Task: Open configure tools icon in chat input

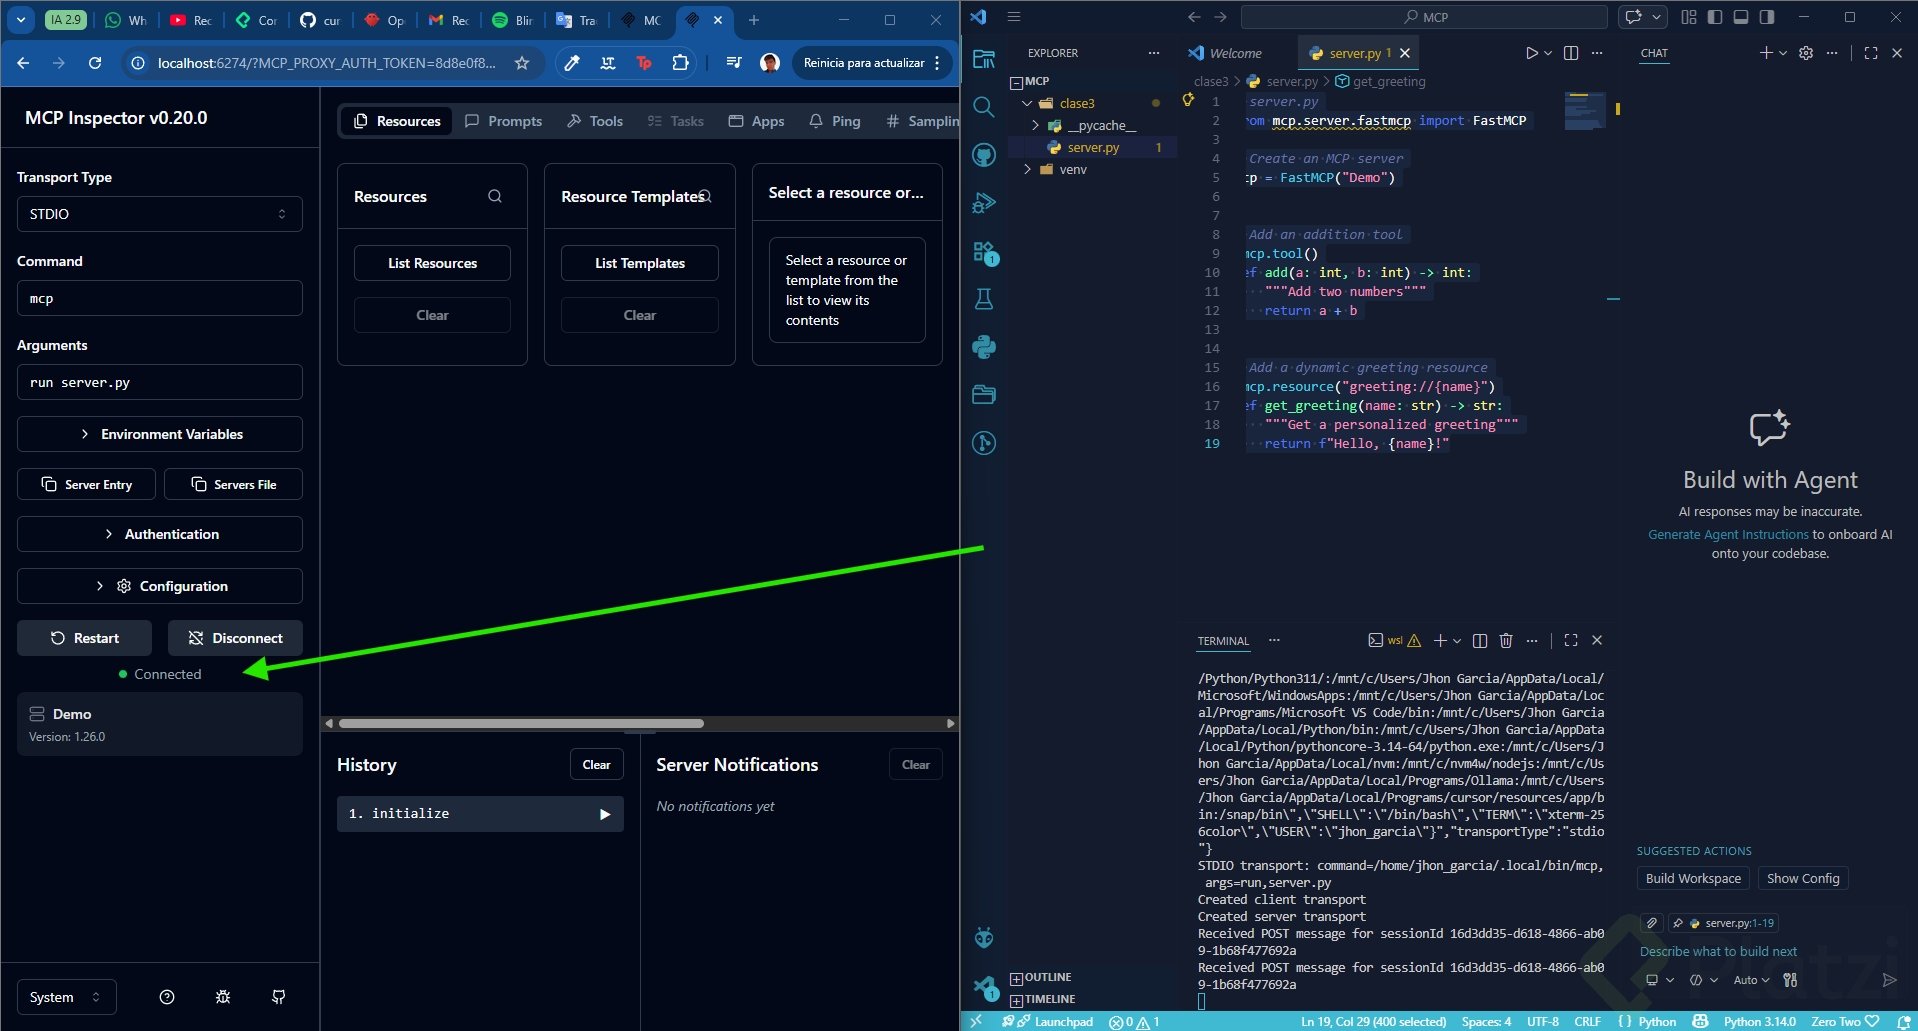Action: pos(1790,980)
